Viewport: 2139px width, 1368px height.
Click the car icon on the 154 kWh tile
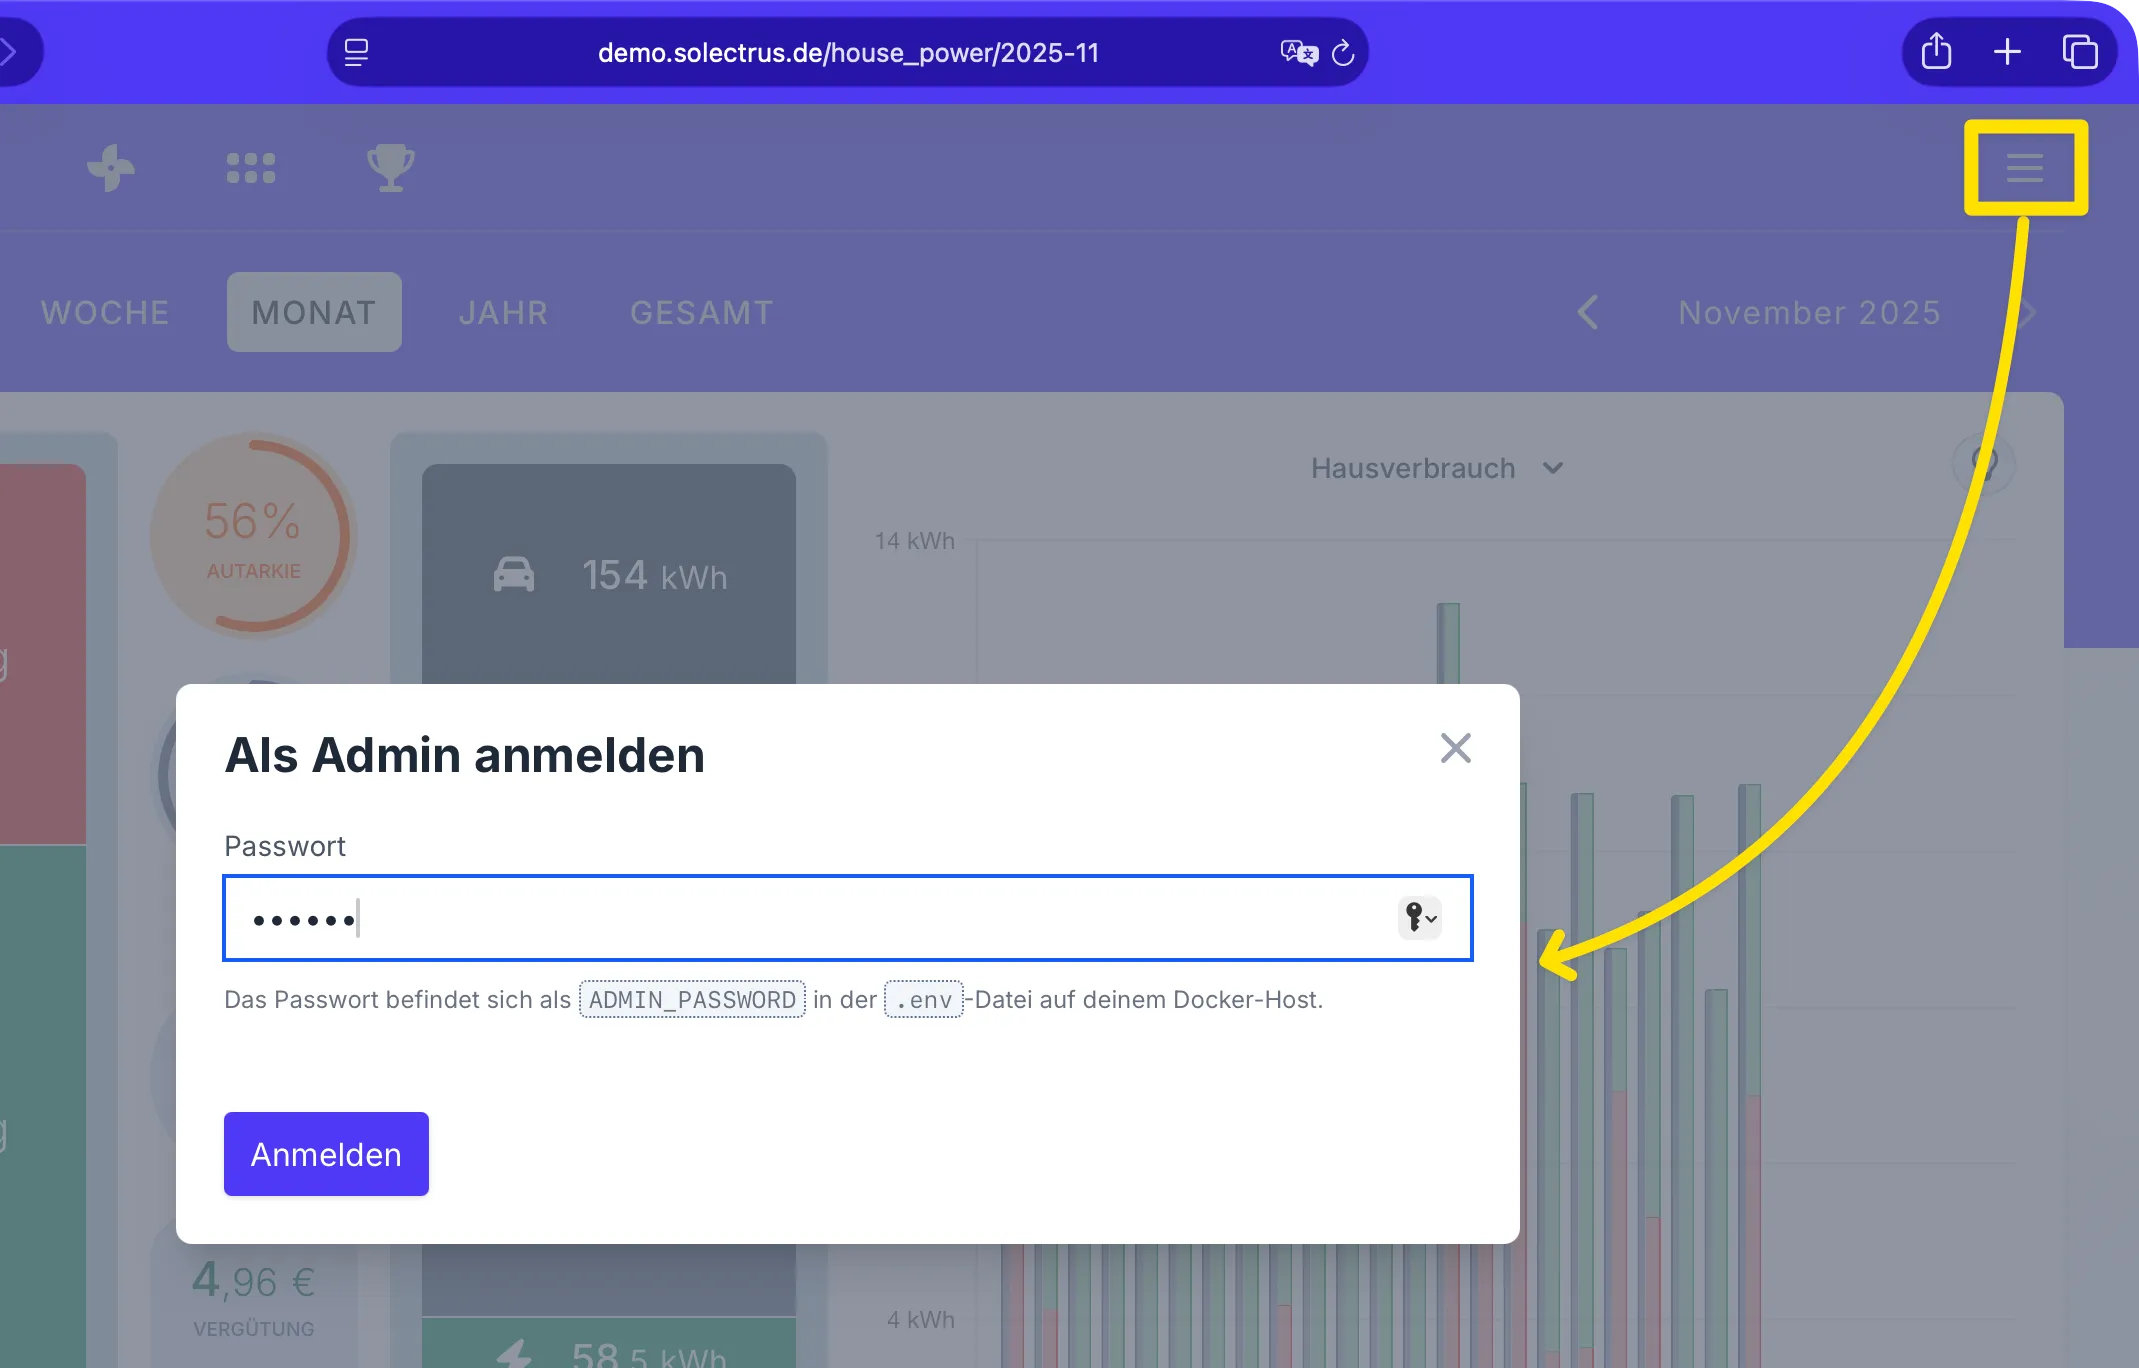click(516, 573)
